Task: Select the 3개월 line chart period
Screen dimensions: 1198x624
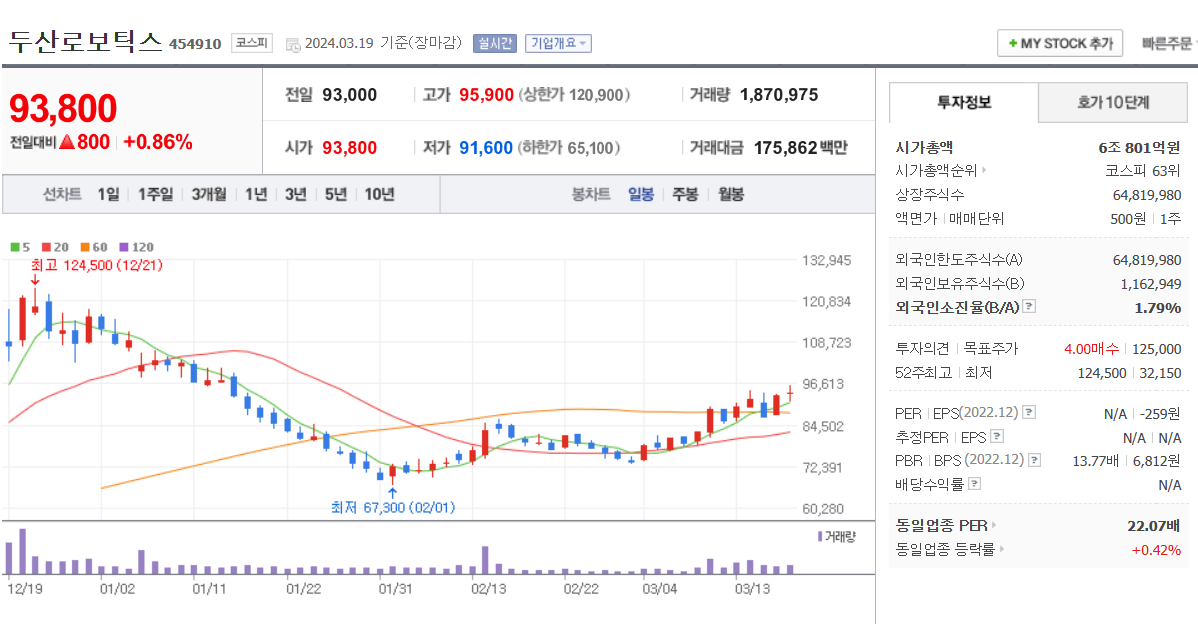Action: pyautogui.click(x=209, y=194)
